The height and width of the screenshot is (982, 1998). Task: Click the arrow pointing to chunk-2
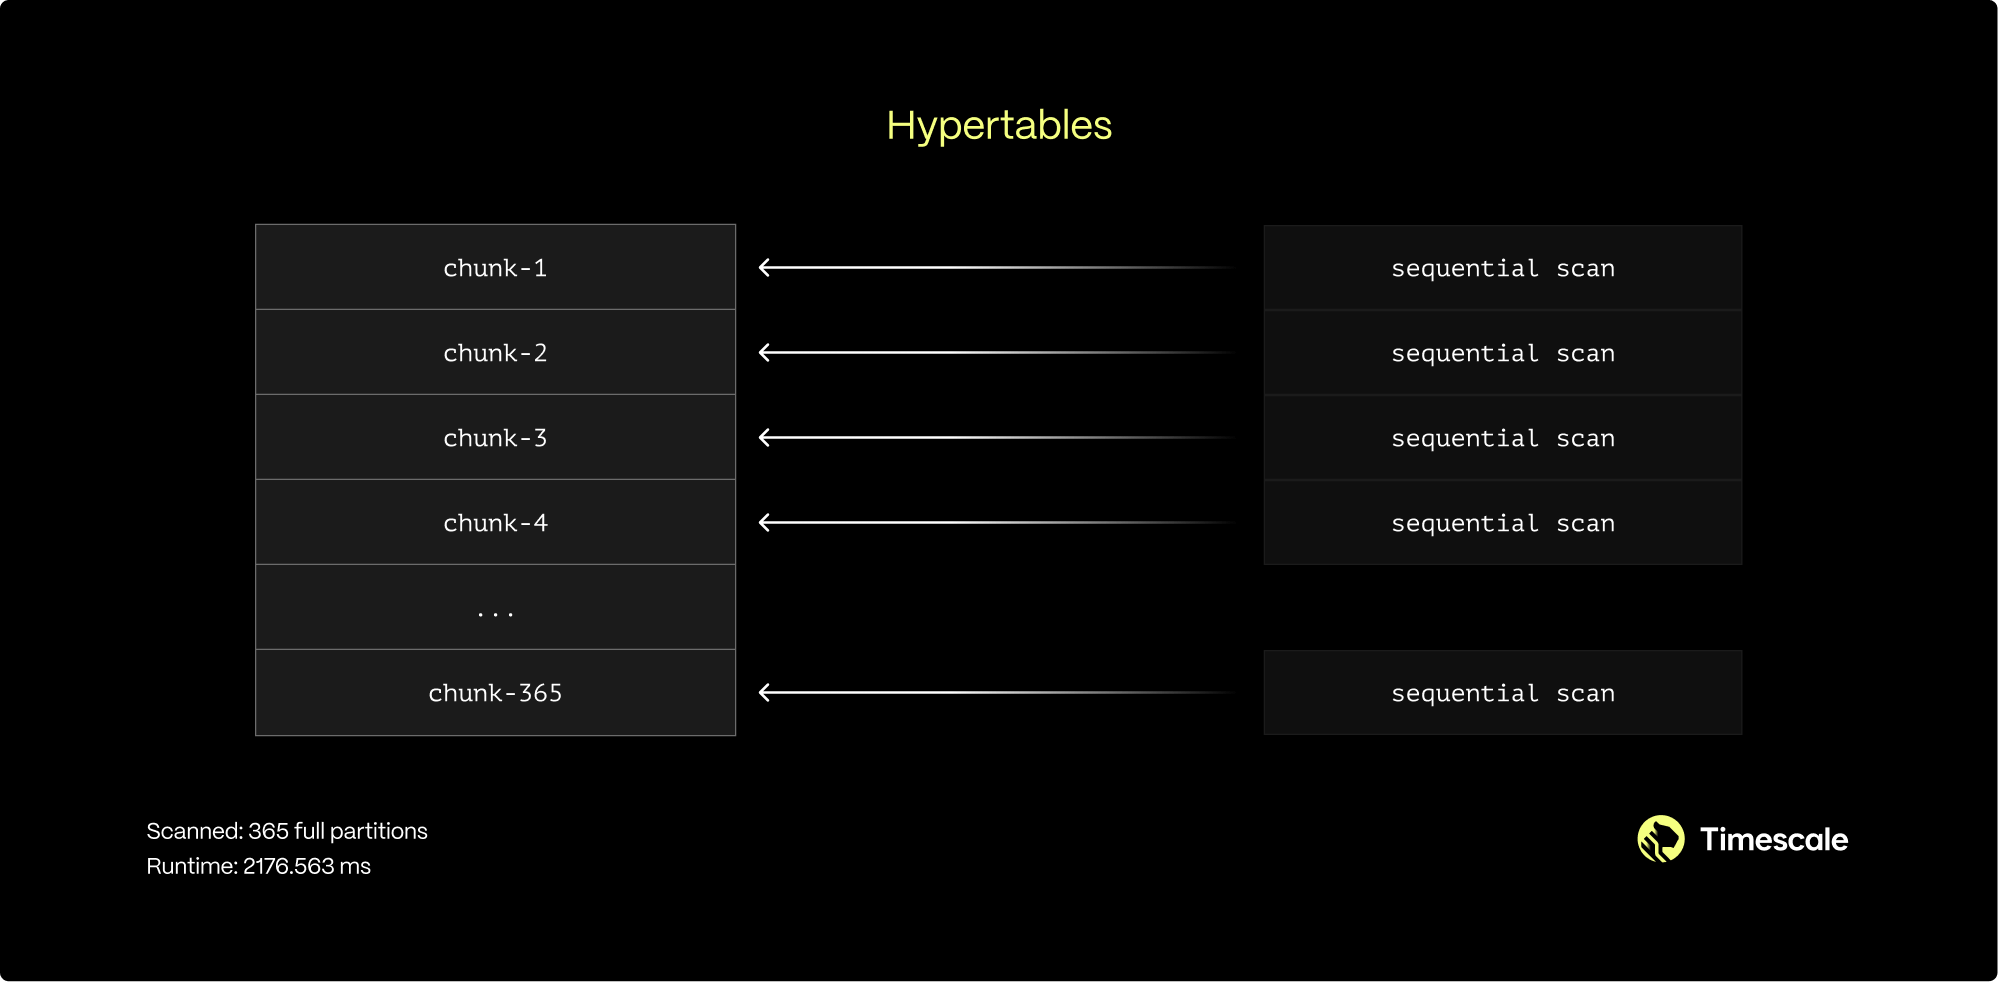(995, 352)
